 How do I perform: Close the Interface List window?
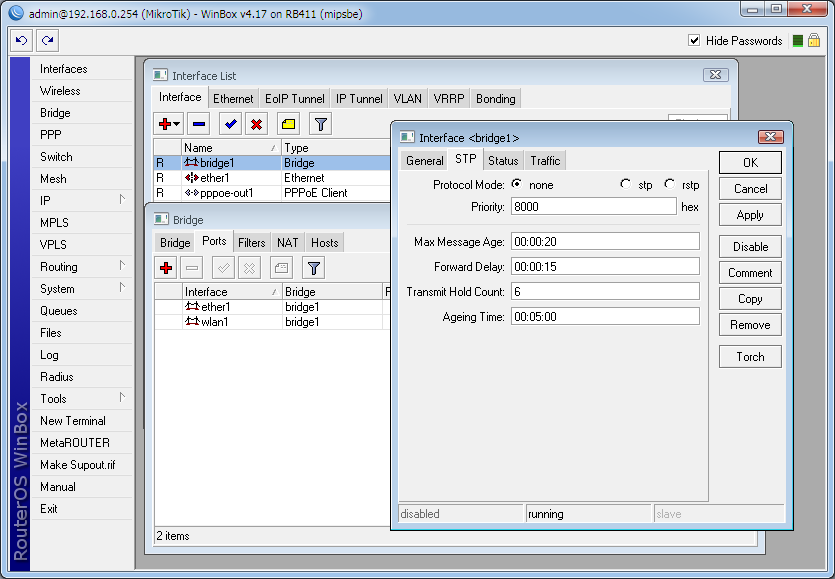pyautogui.click(x=715, y=75)
